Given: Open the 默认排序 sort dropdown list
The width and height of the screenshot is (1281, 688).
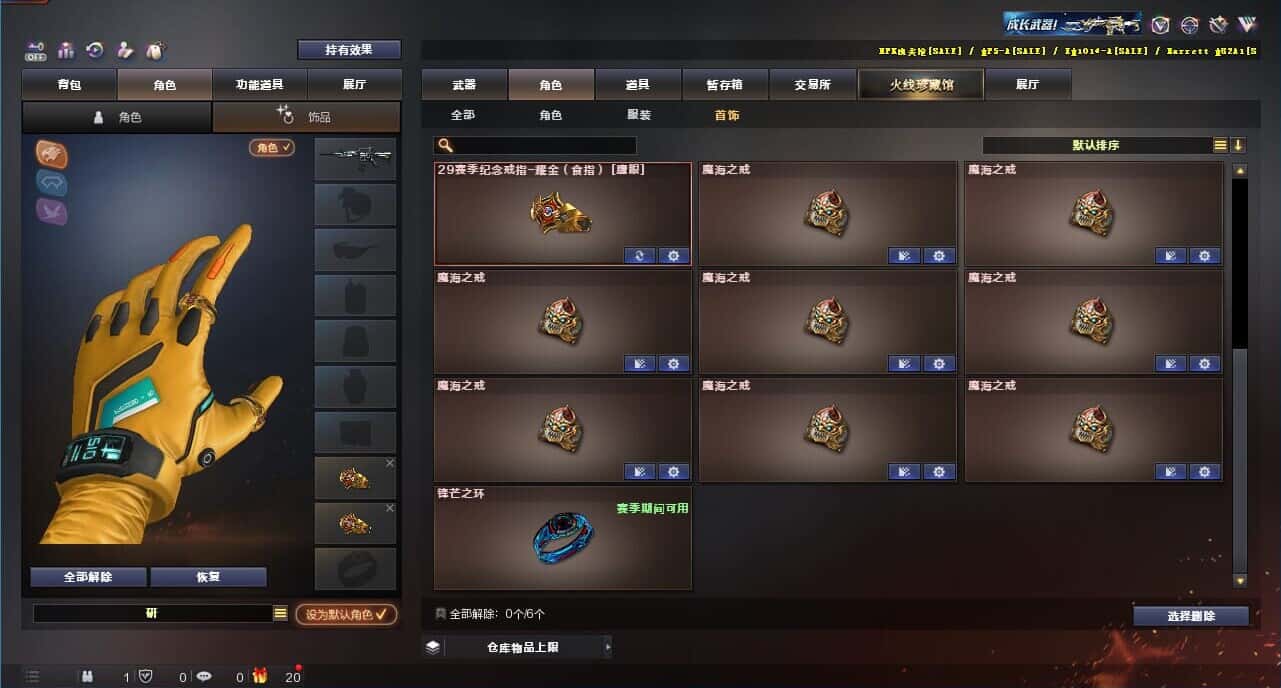Looking at the screenshot, I should click(1220, 145).
